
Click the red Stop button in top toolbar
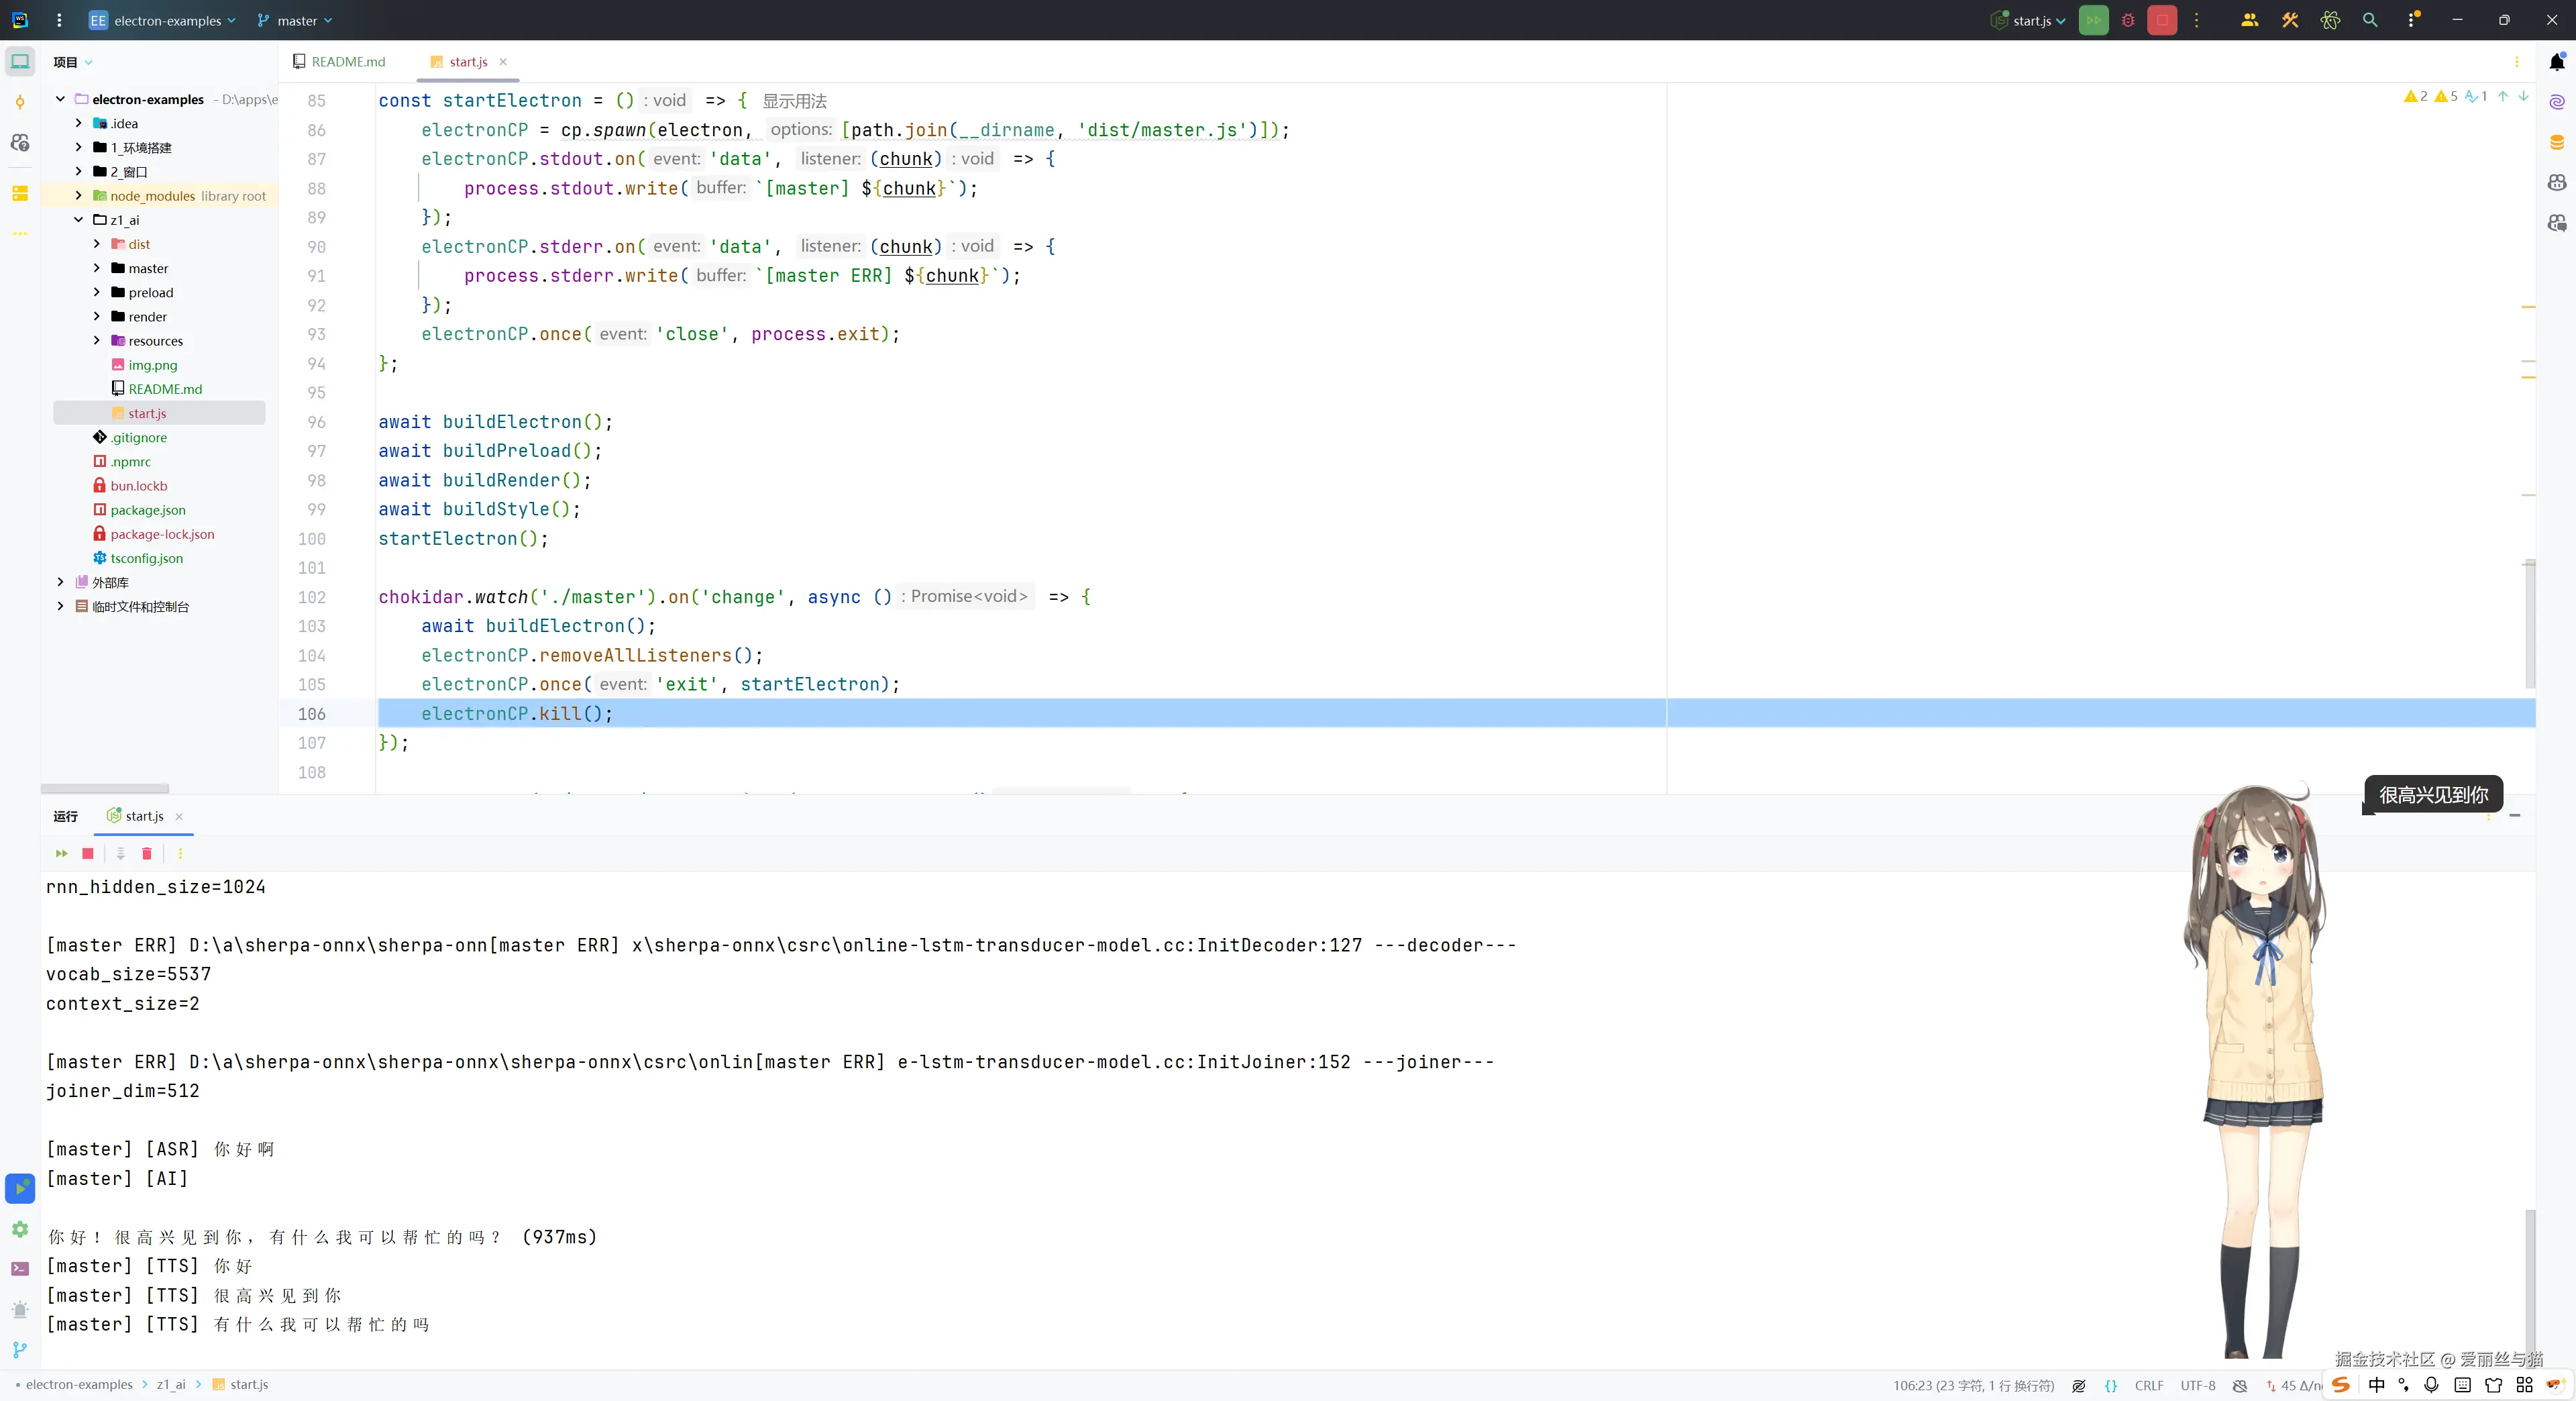coord(2161,20)
